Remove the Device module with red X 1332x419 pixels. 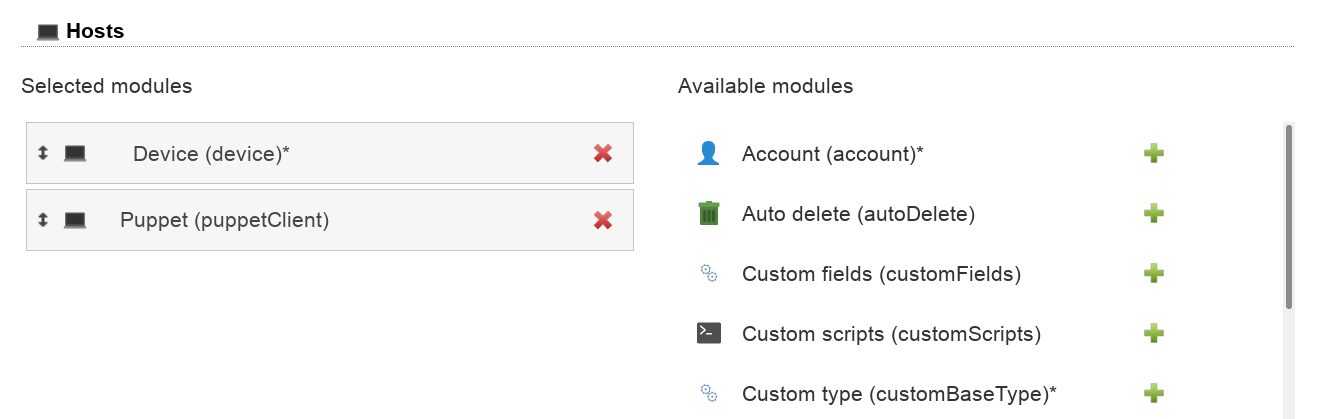(602, 153)
